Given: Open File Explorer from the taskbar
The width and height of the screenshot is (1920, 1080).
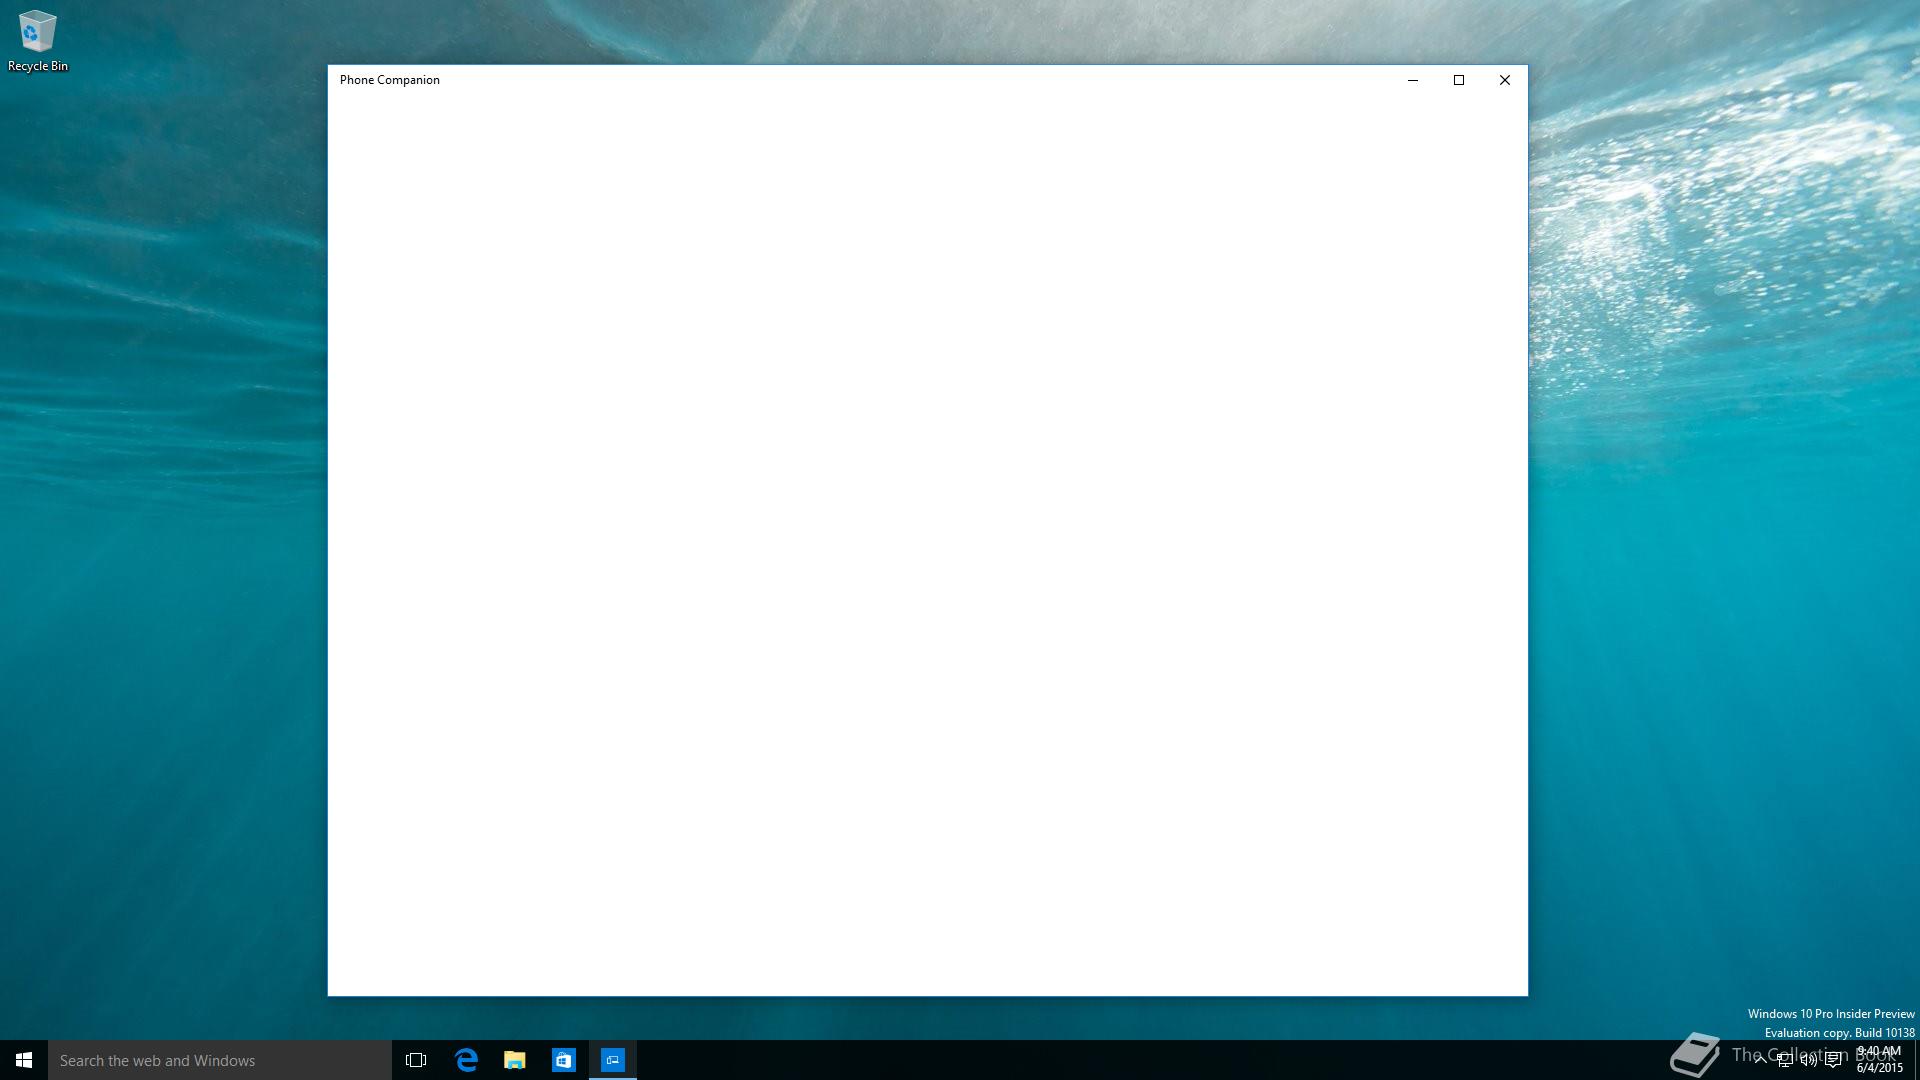Looking at the screenshot, I should [x=515, y=1060].
